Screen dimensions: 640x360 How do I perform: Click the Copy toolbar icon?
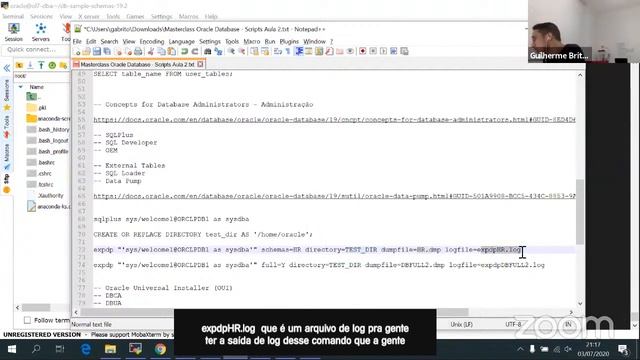tap(162, 51)
